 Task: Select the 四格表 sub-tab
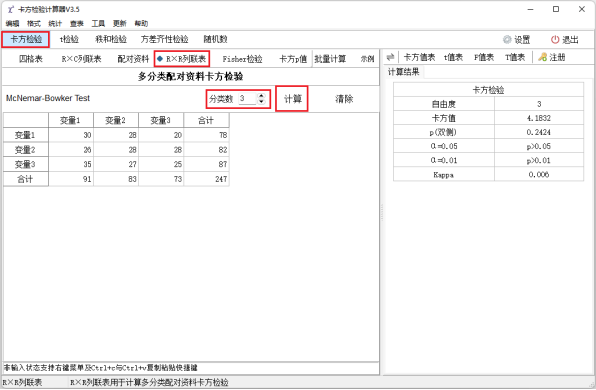click(31, 59)
